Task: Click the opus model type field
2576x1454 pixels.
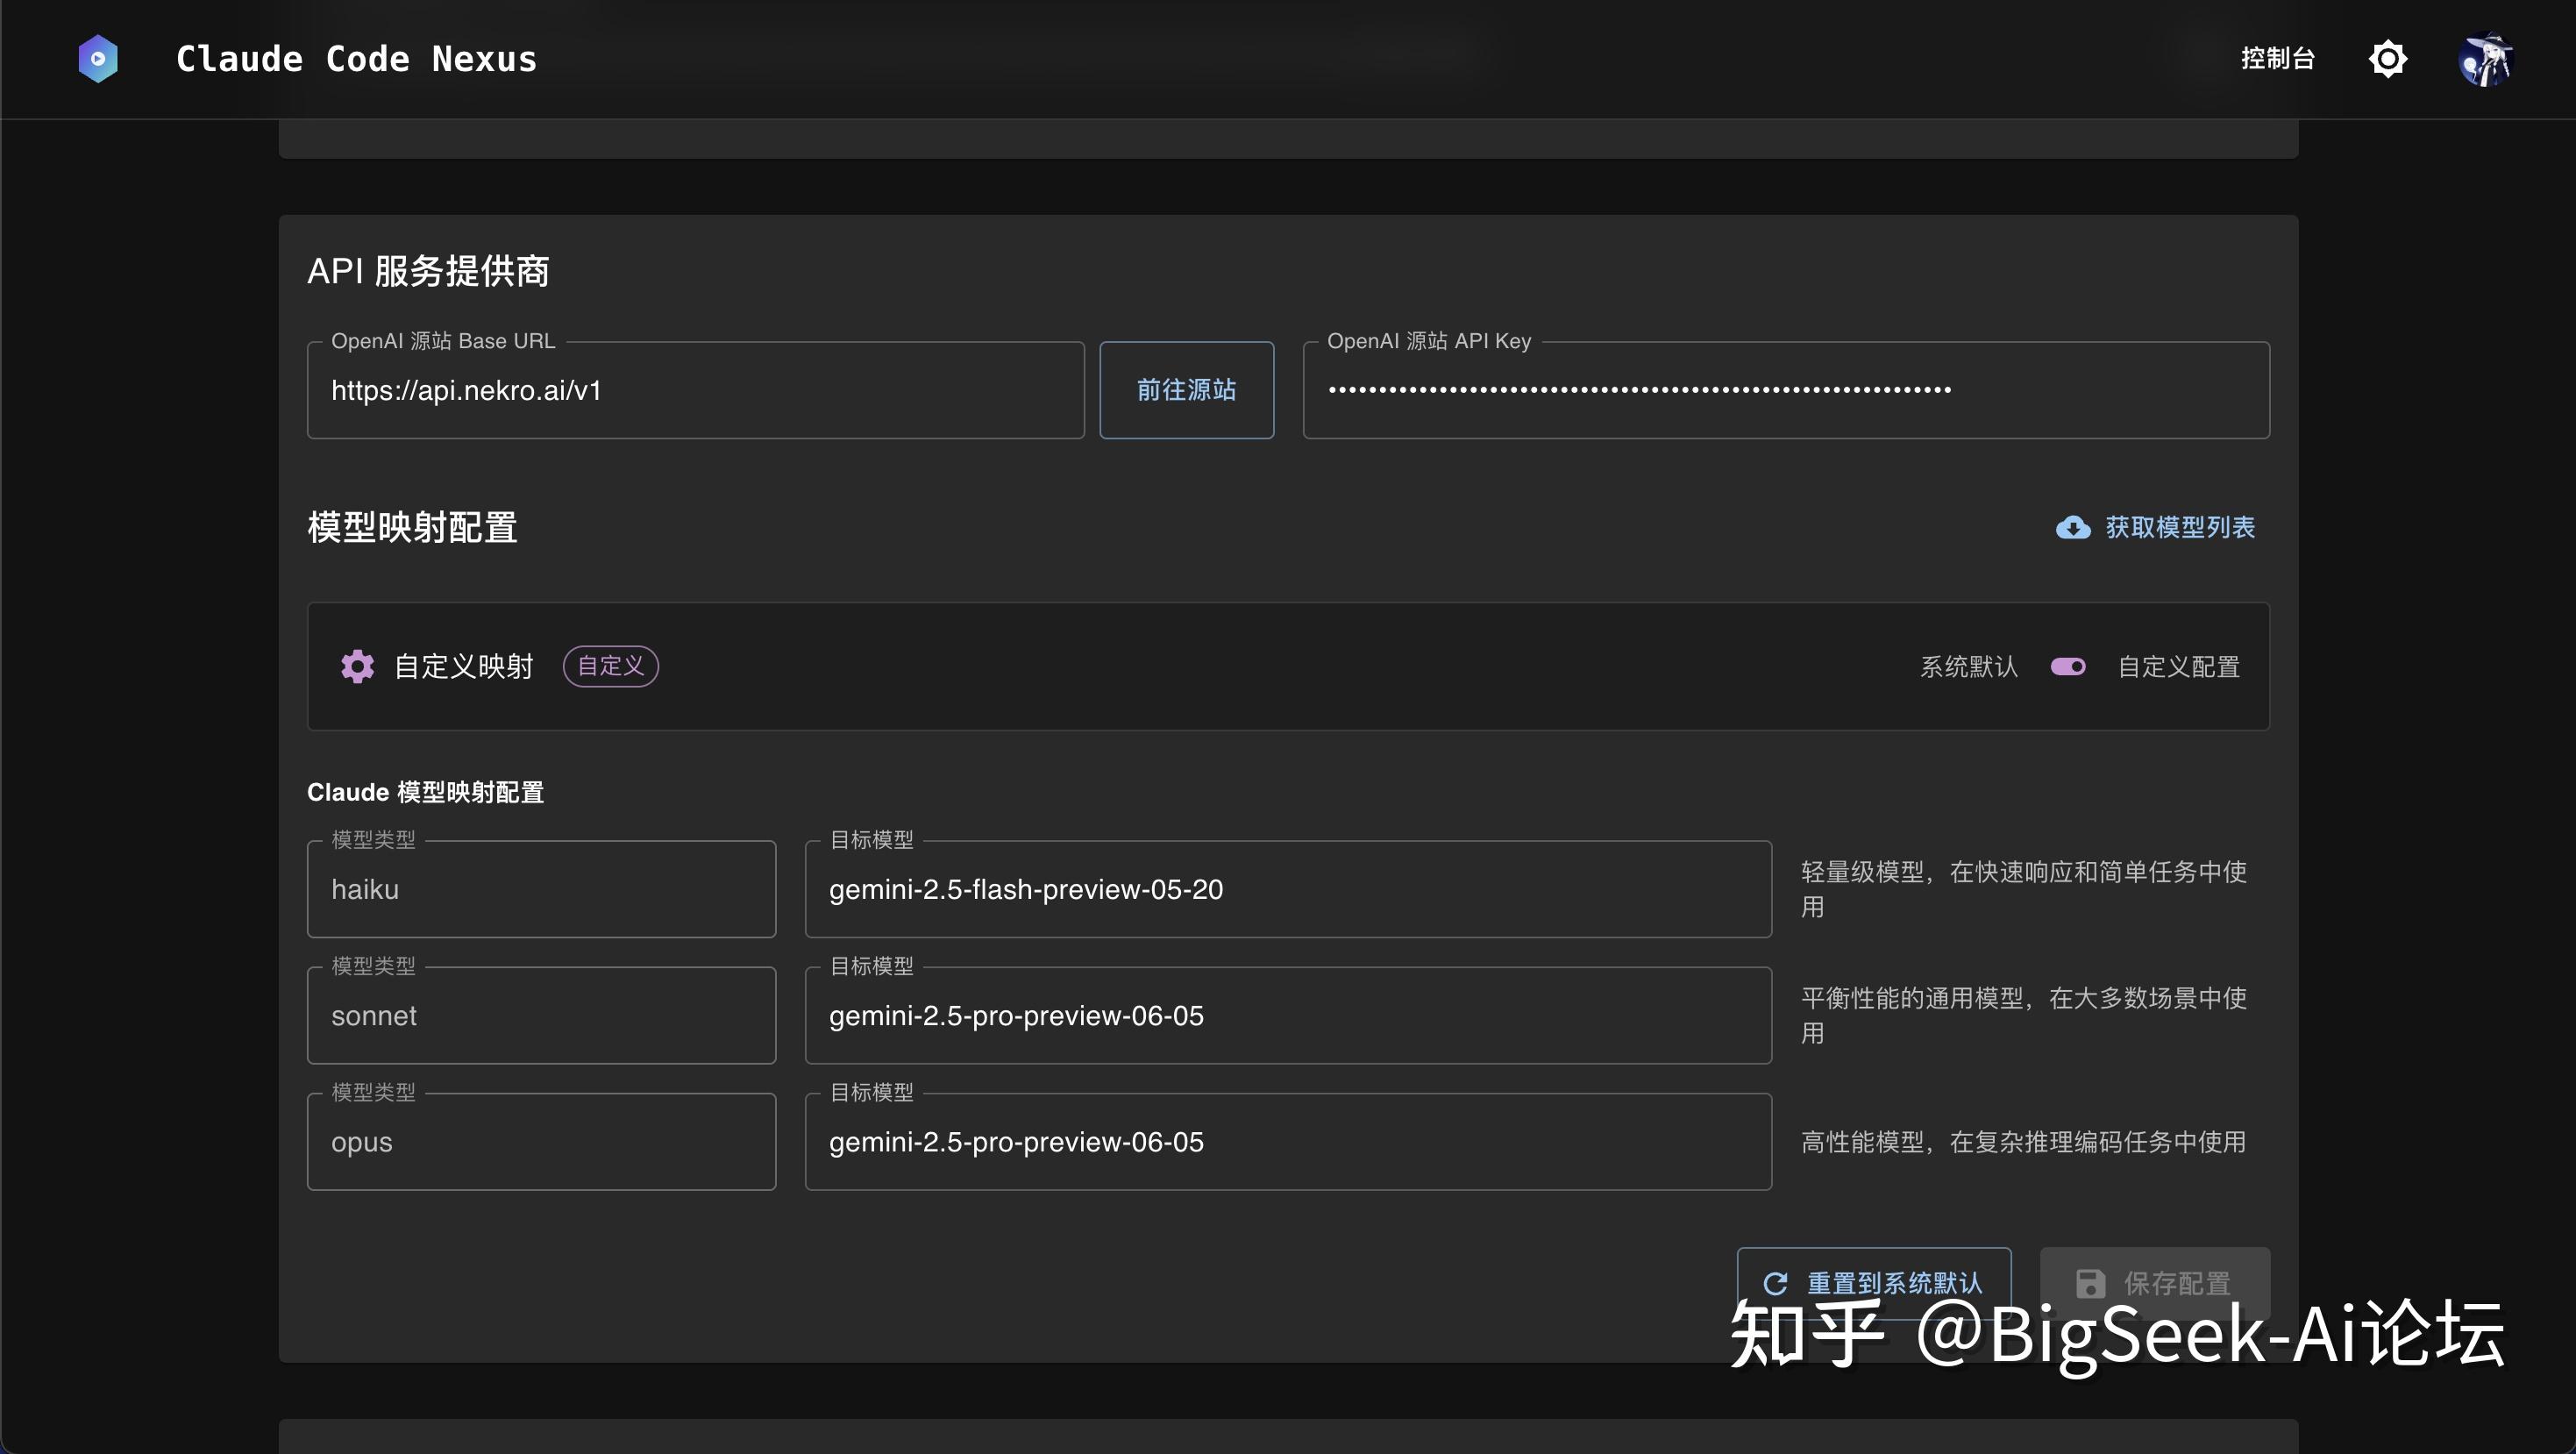Action: pyautogui.click(x=541, y=1141)
